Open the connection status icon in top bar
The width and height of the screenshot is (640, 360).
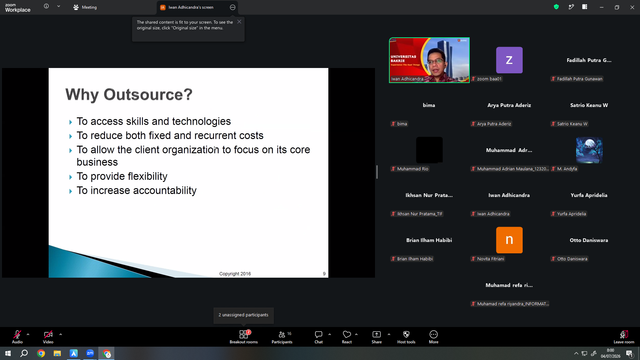571,7
